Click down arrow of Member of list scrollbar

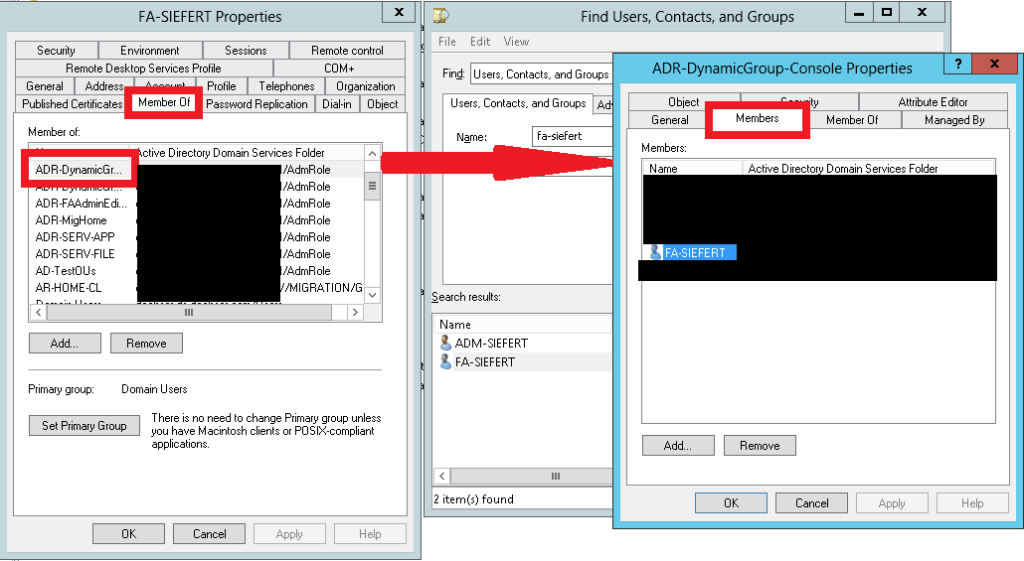tap(372, 295)
